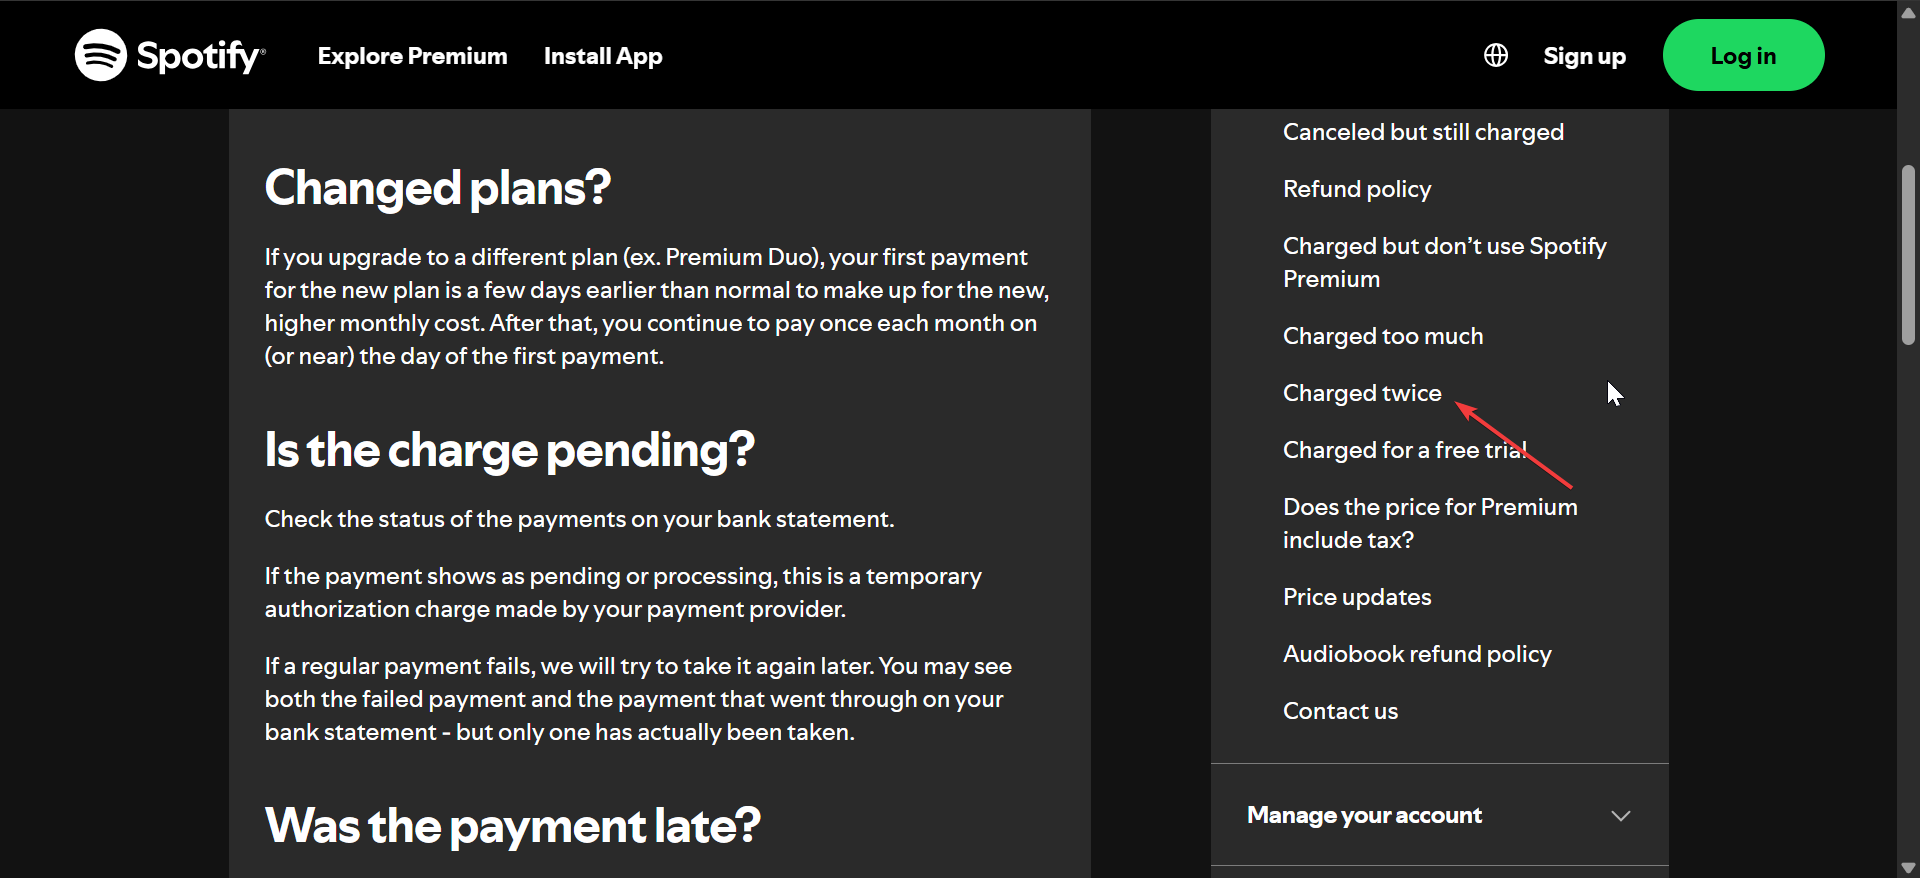The width and height of the screenshot is (1920, 878).
Task: Open the Charged for a free trial link
Action: tap(1403, 450)
